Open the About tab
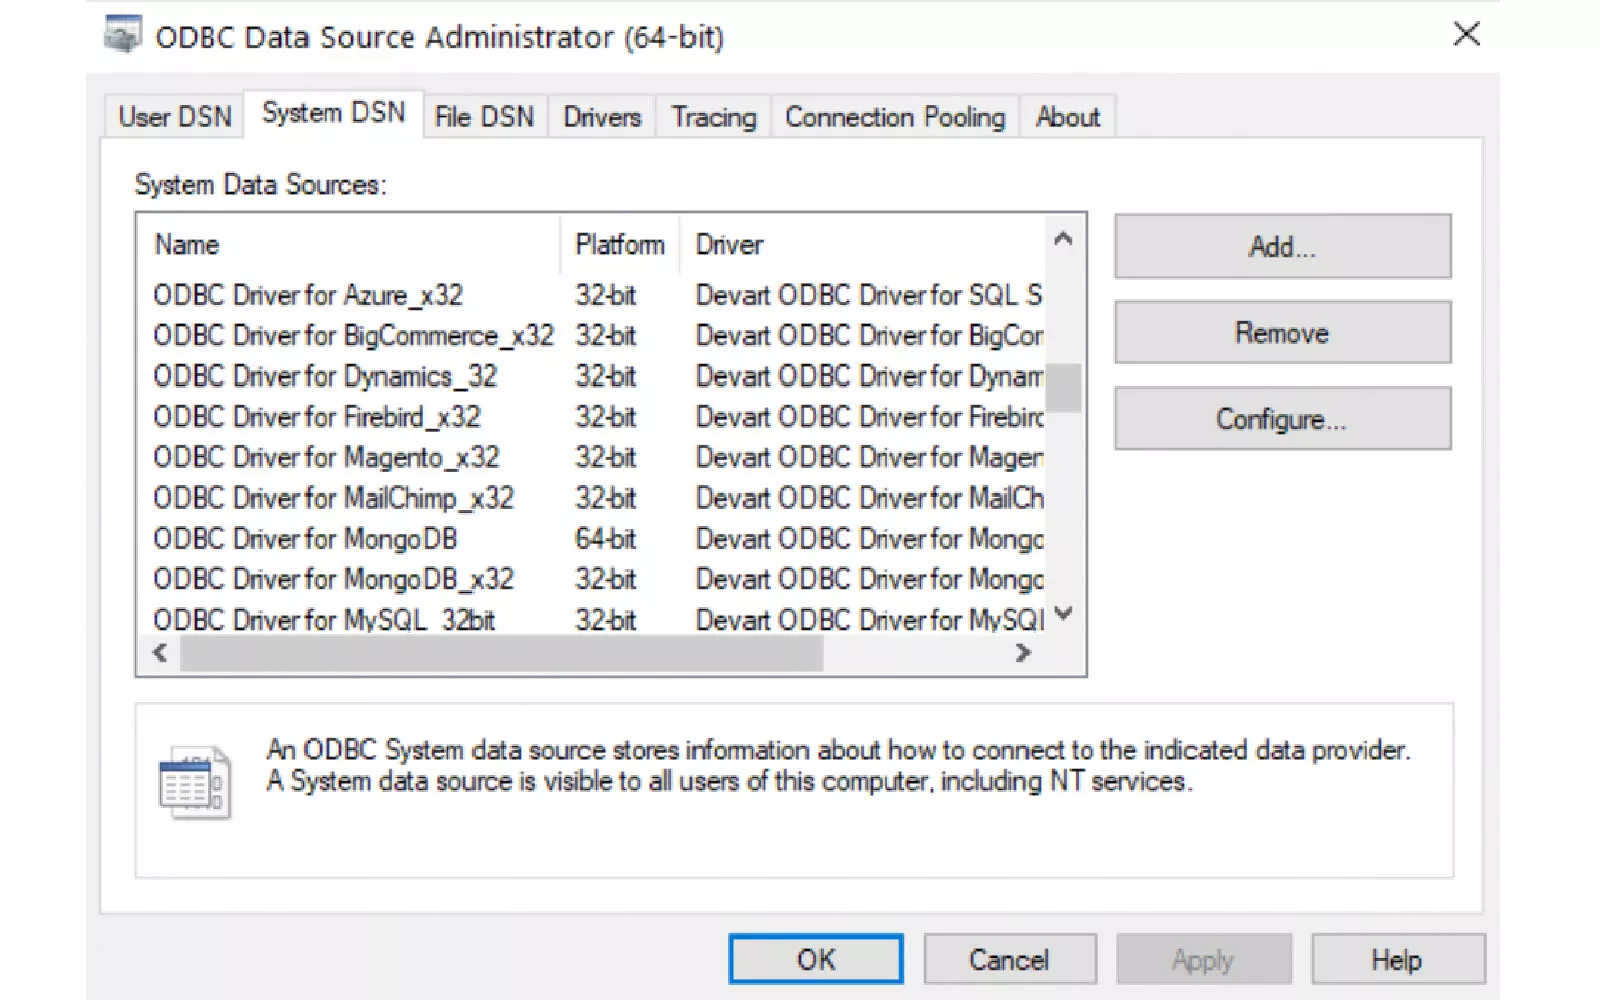The image size is (1600, 1000). point(1067,117)
